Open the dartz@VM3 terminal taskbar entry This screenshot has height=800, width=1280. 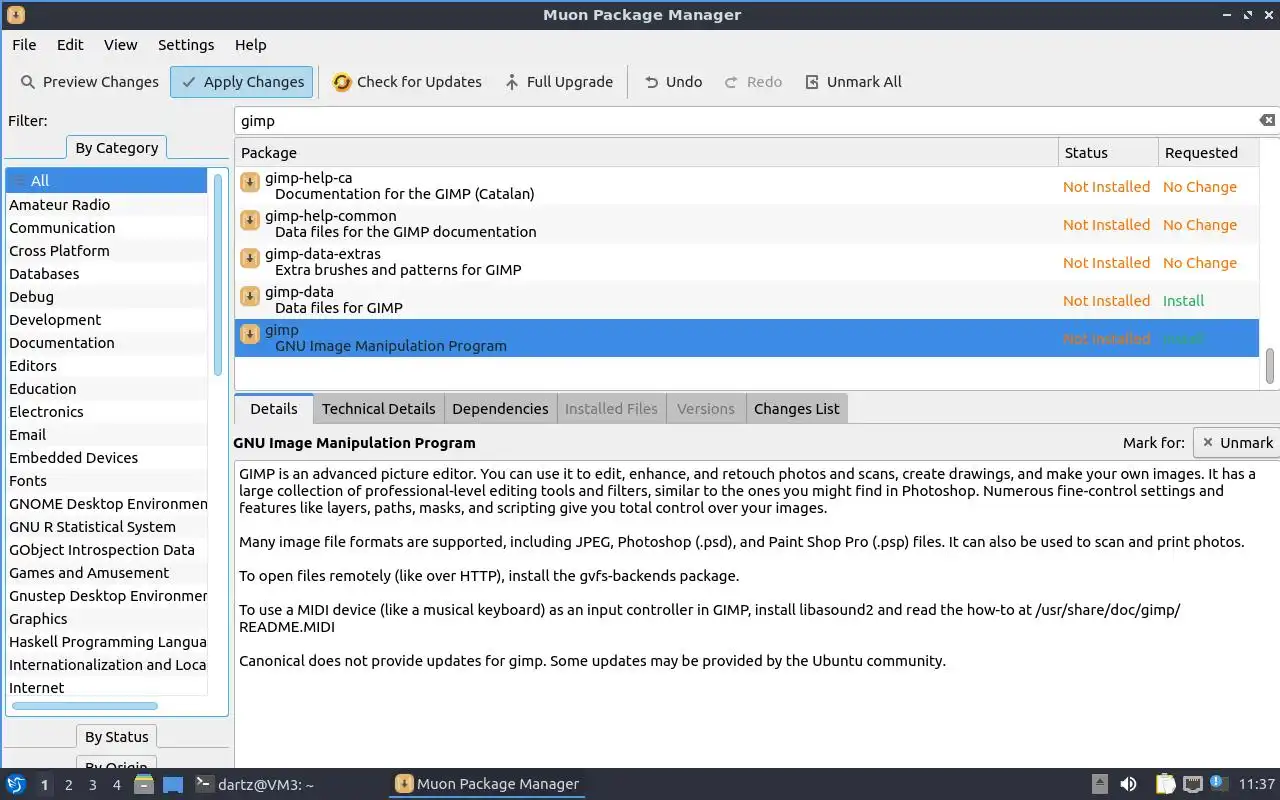click(x=254, y=785)
